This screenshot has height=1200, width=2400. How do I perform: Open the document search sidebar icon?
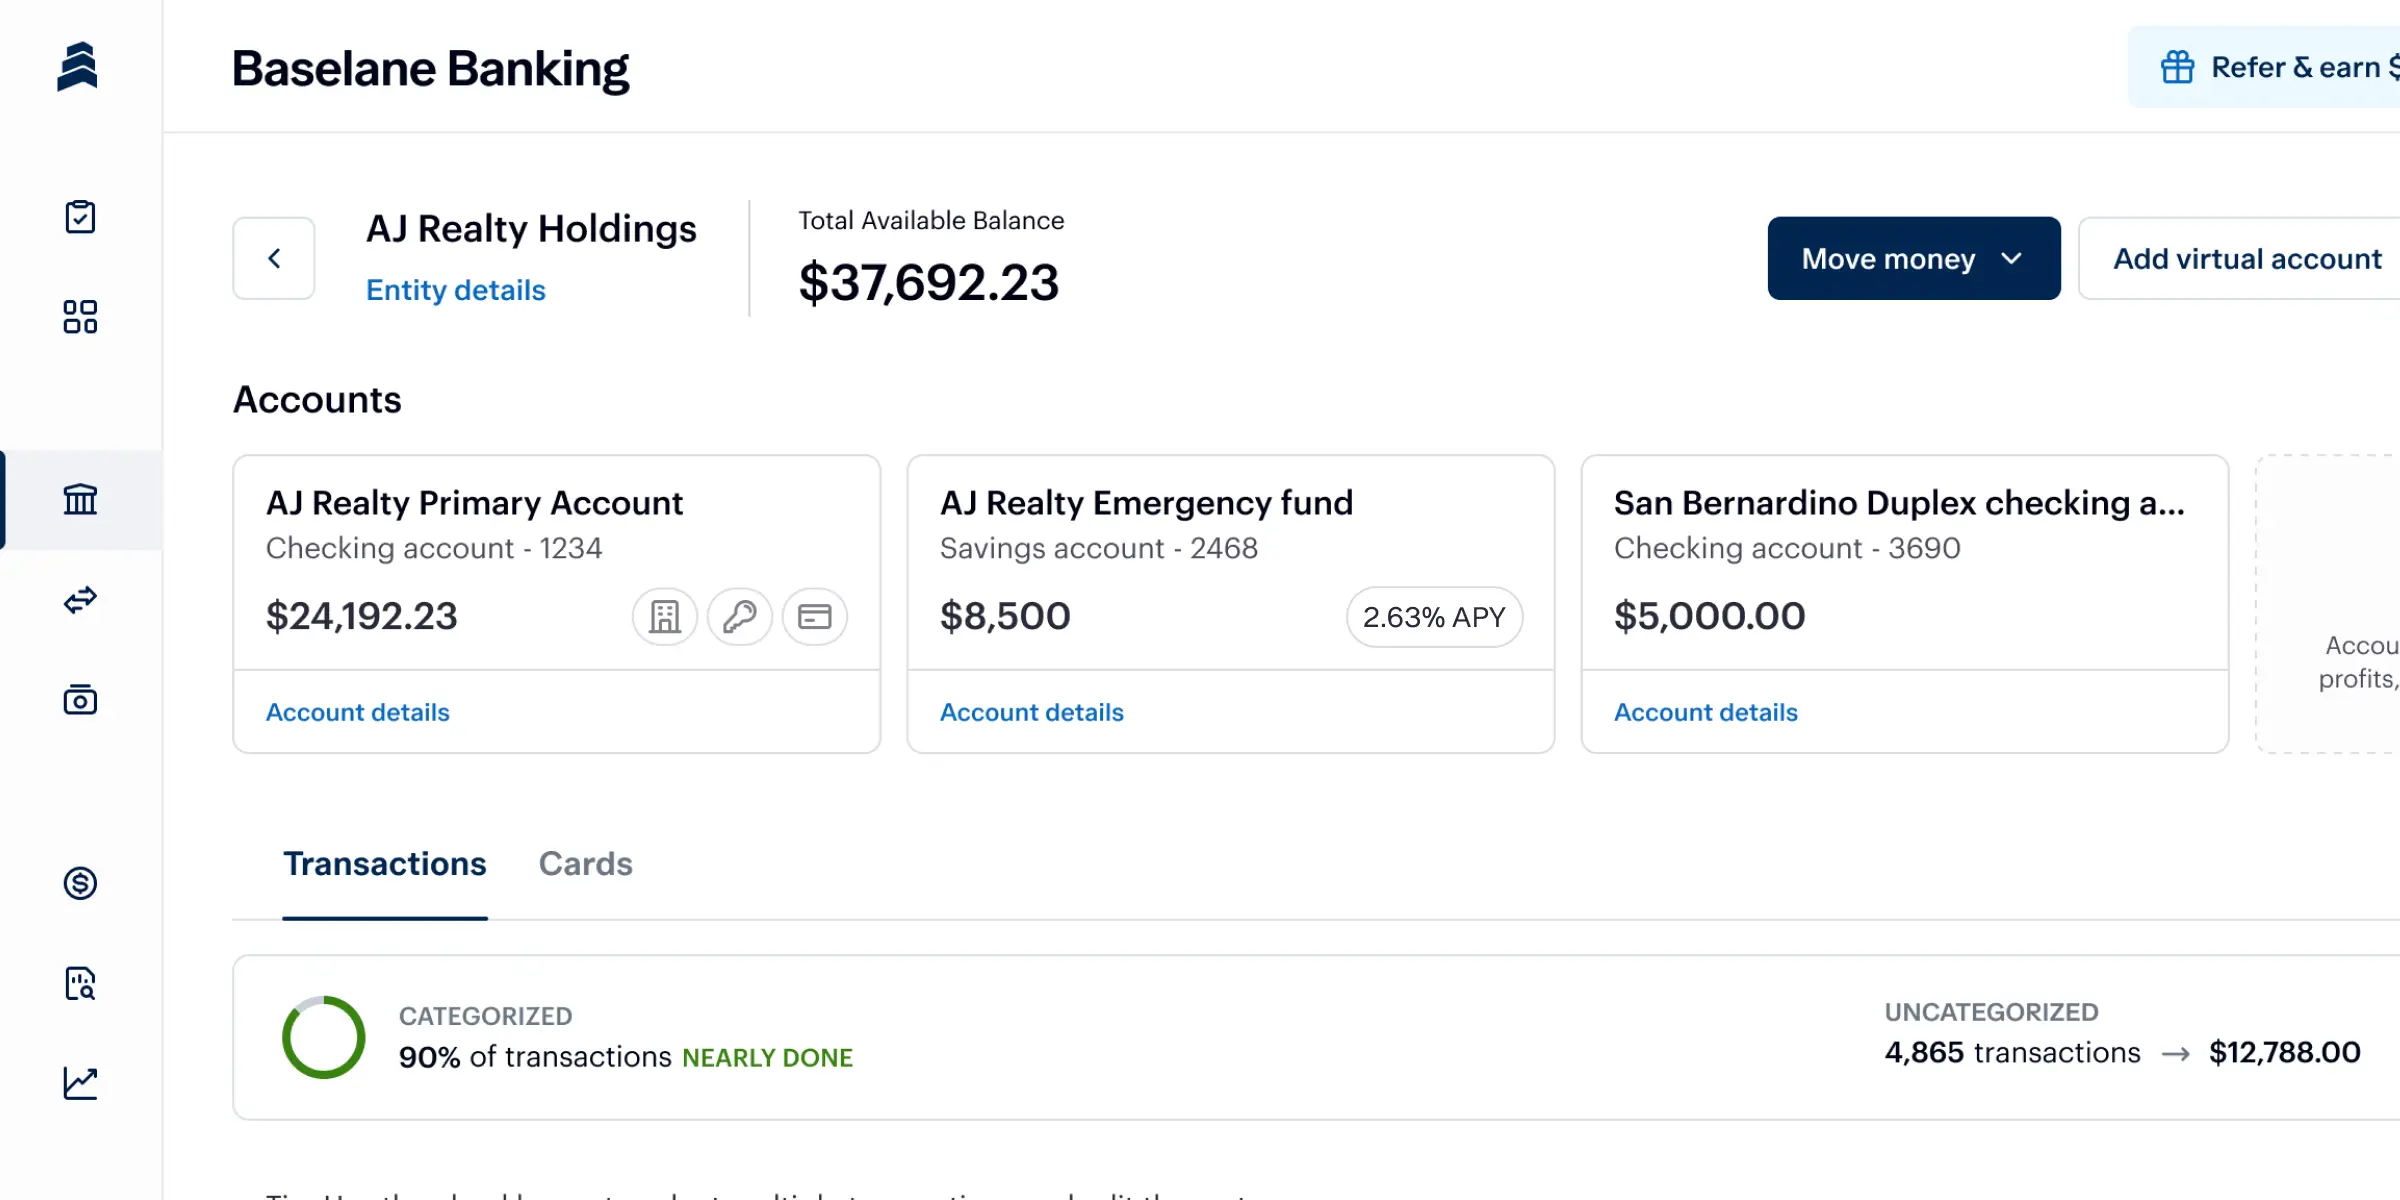pyautogui.click(x=80, y=983)
